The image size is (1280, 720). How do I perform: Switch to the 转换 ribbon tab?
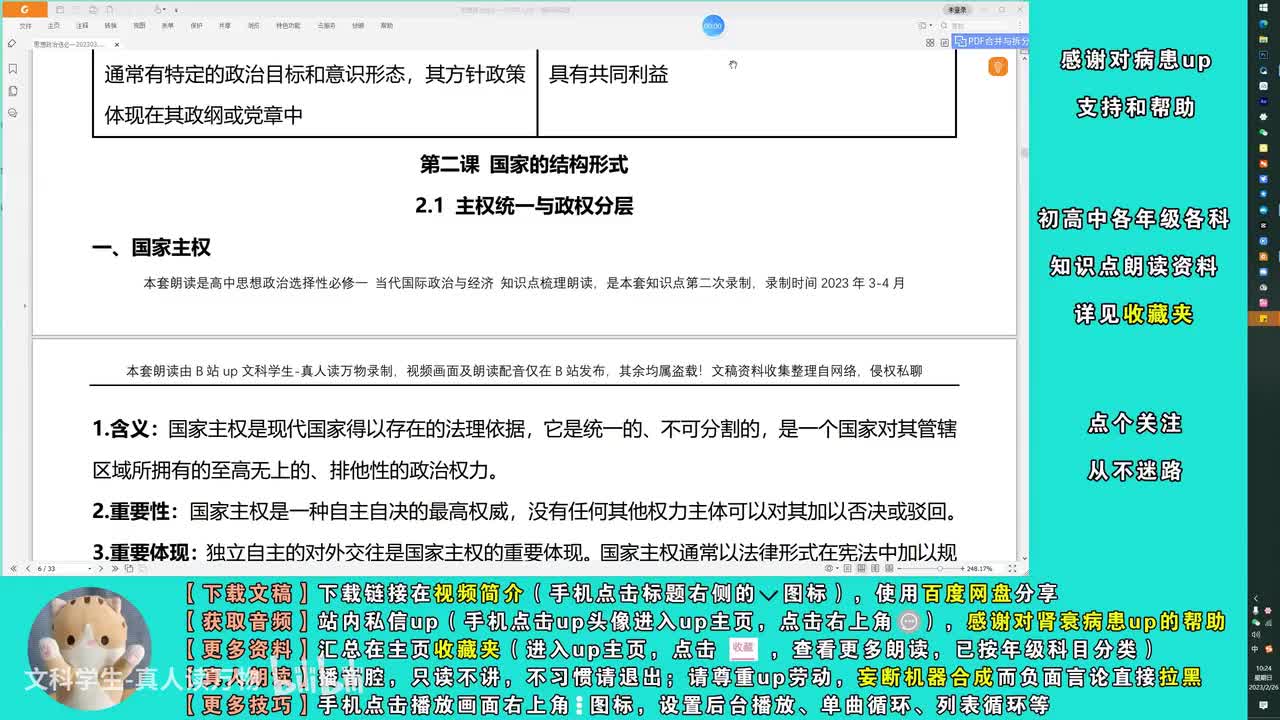pyautogui.click(x=111, y=26)
